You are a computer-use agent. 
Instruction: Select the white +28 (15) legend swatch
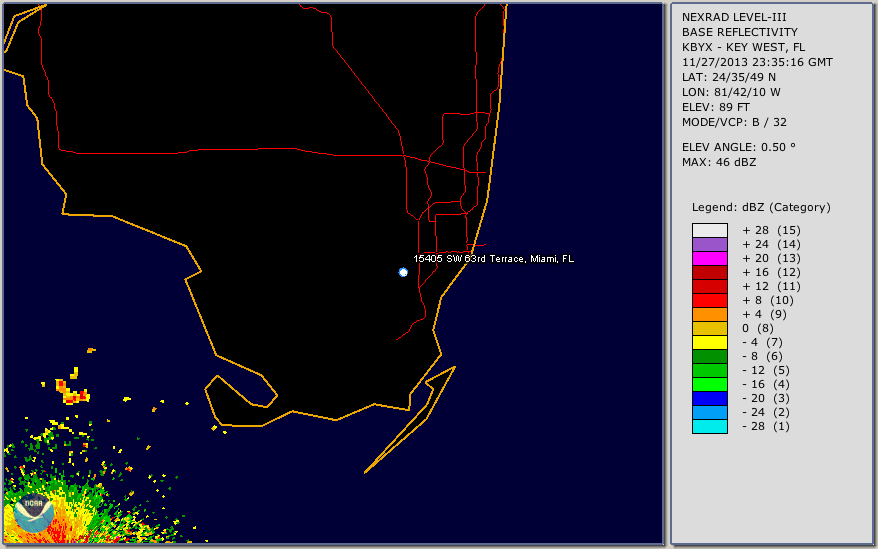point(709,230)
